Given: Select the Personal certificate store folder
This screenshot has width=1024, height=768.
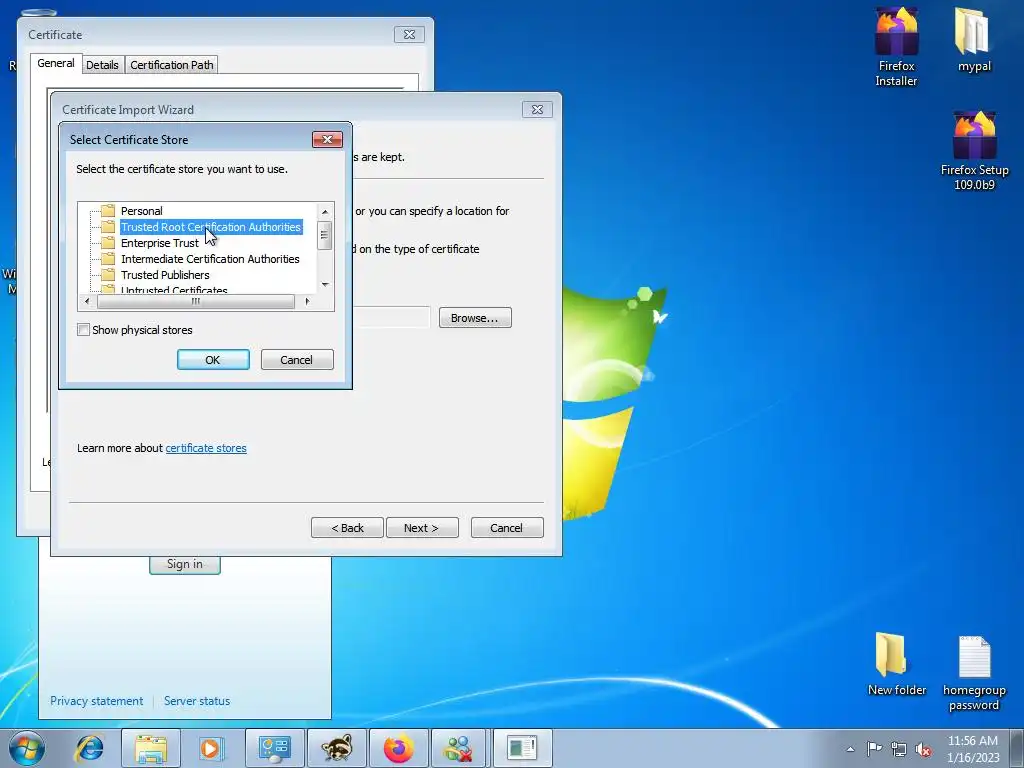Looking at the screenshot, I should 141,211.
